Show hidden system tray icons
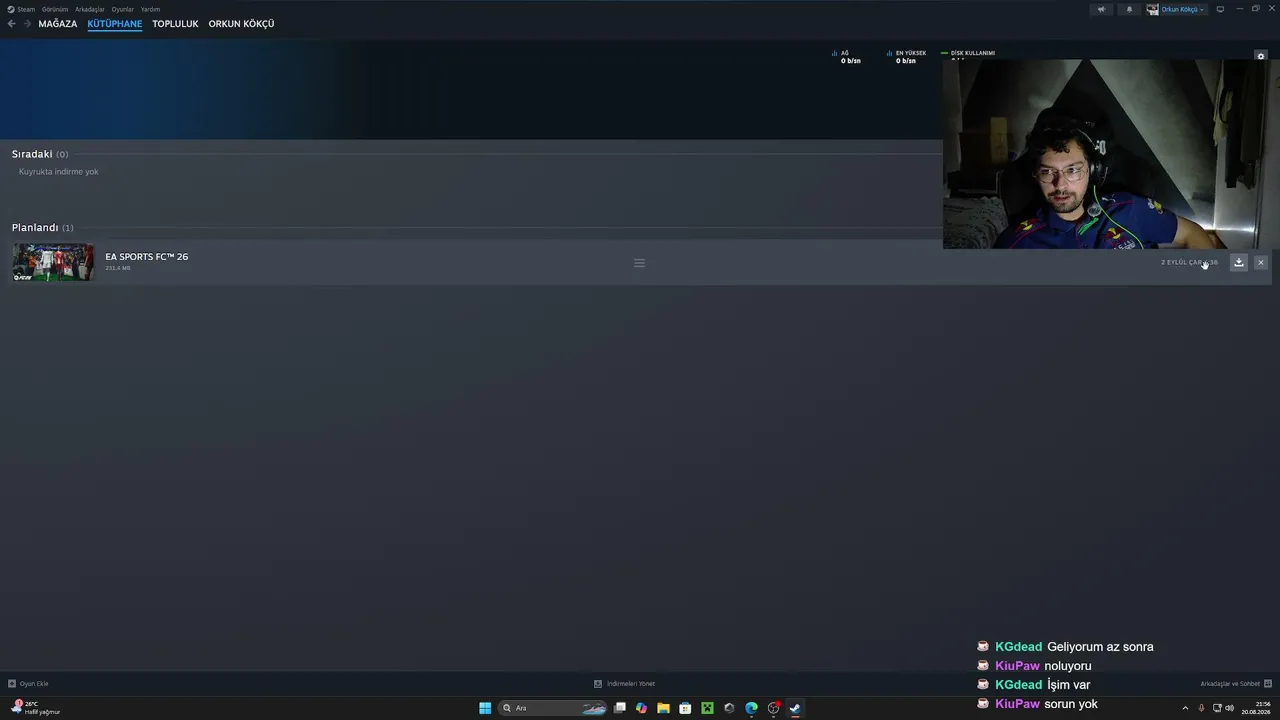1280x720 pixels. [x=1185, y=708]
